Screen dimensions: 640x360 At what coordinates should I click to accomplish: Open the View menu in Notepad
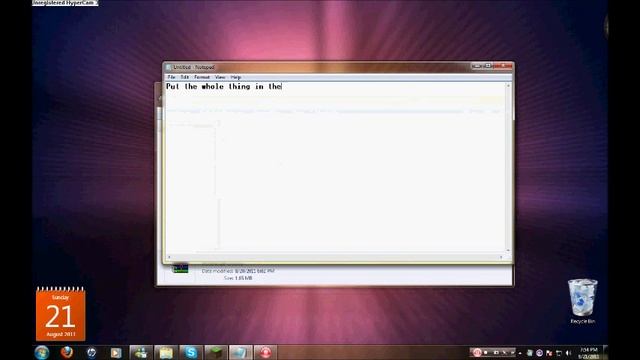coord(220,77)
